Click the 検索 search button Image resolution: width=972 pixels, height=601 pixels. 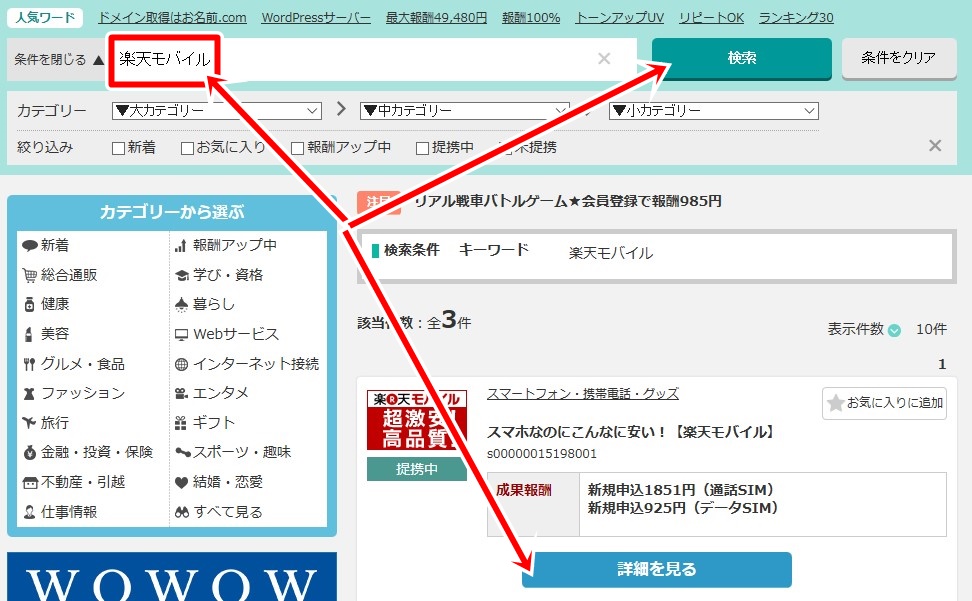[741, 58]
